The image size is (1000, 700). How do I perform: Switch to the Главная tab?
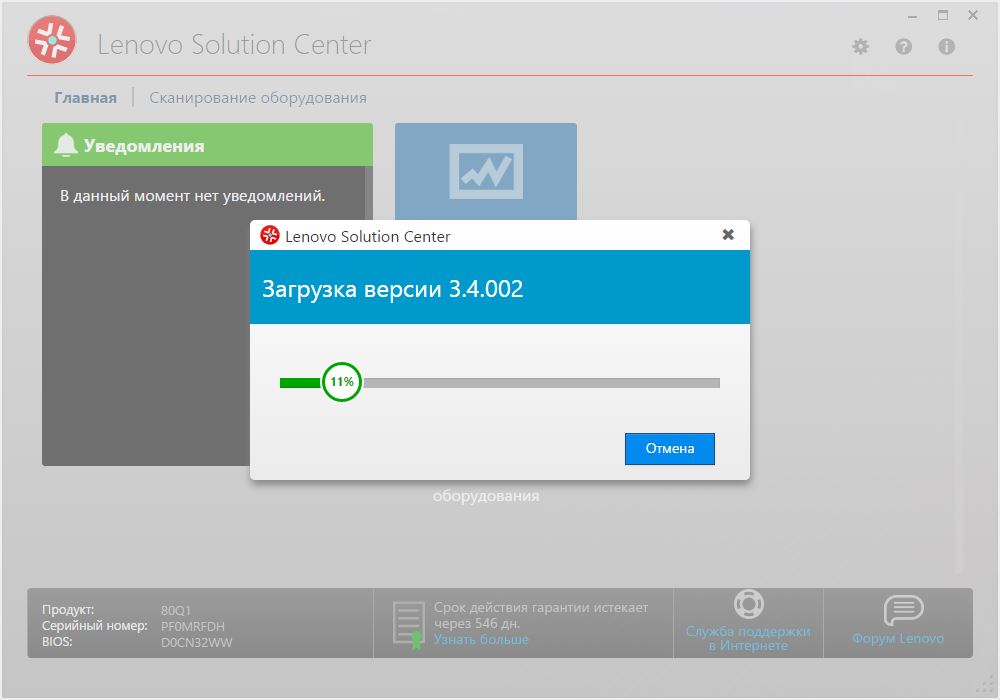pyautogui.click(x=85, y=98)
